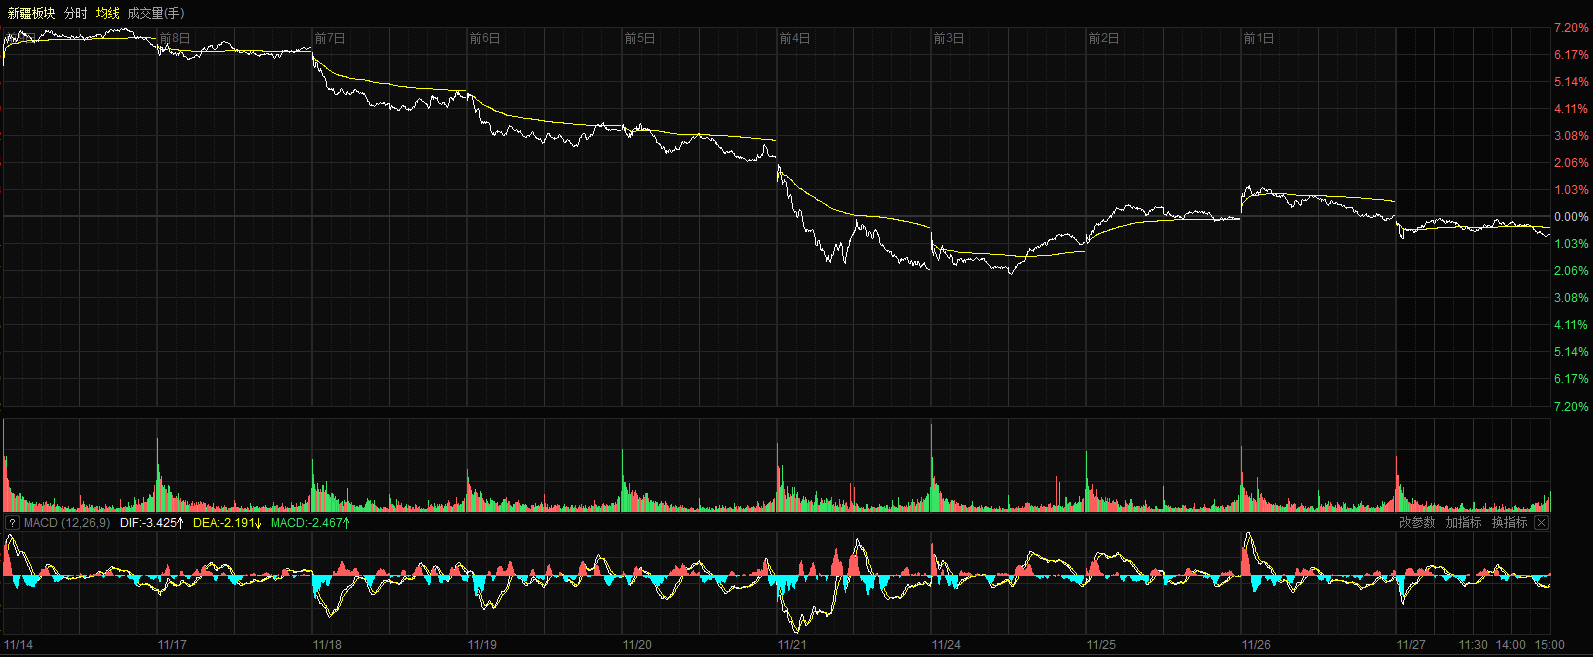Screen dimensions: 1593x657
Task: Select the 分时 label at top
Action: tap(75, 13)
